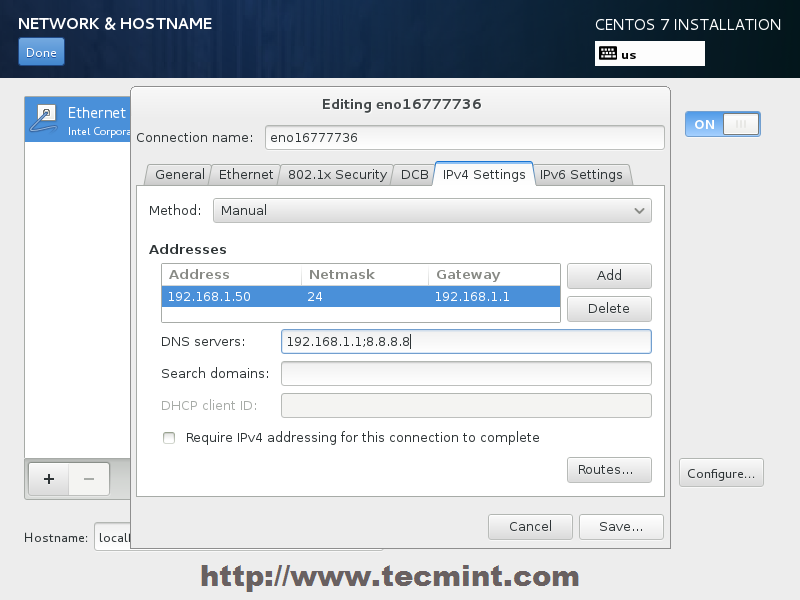This screenshot has width=800, height=600.
Task: Add a device with the plus button
Action: [49, 479]
